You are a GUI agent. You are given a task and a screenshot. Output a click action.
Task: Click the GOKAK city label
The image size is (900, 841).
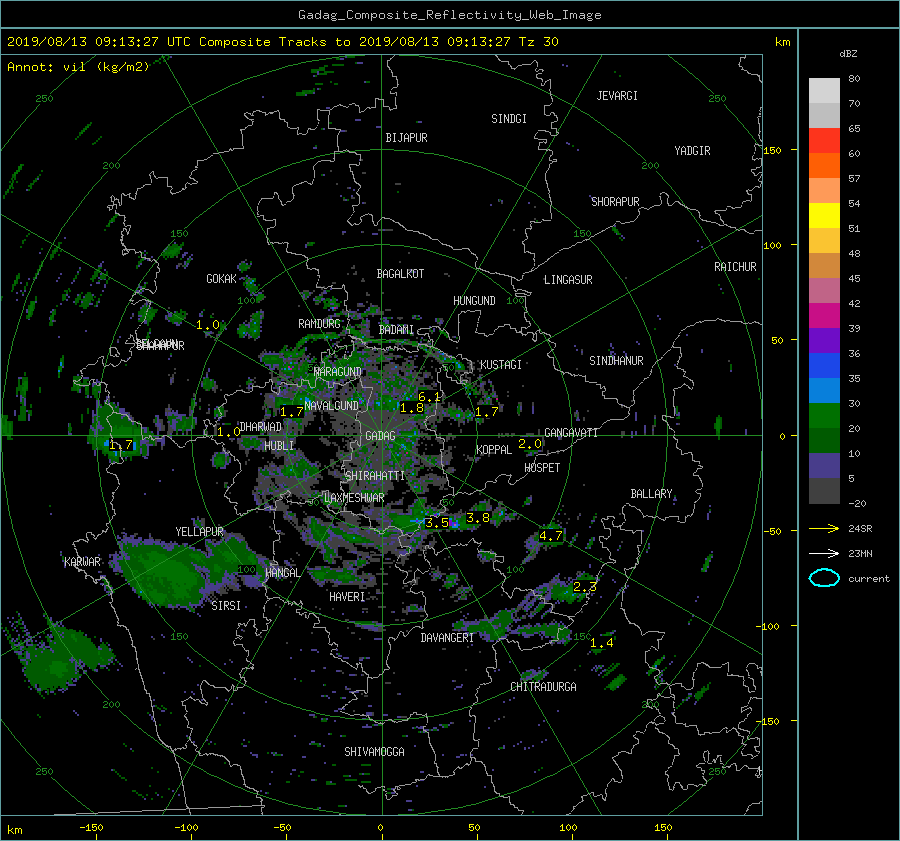(221, 279)
